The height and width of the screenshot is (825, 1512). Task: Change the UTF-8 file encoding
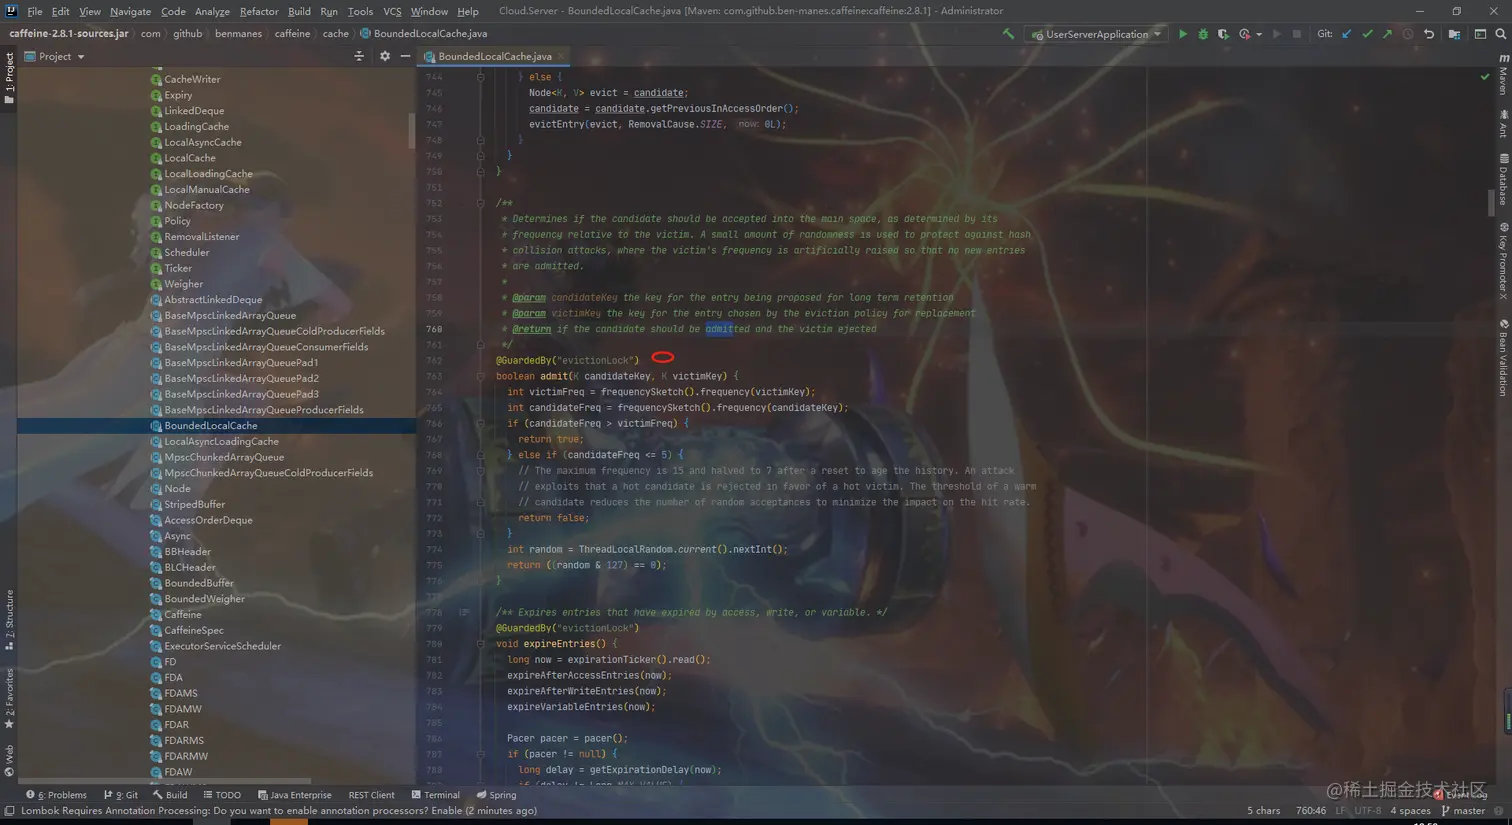coord(1367,811)
